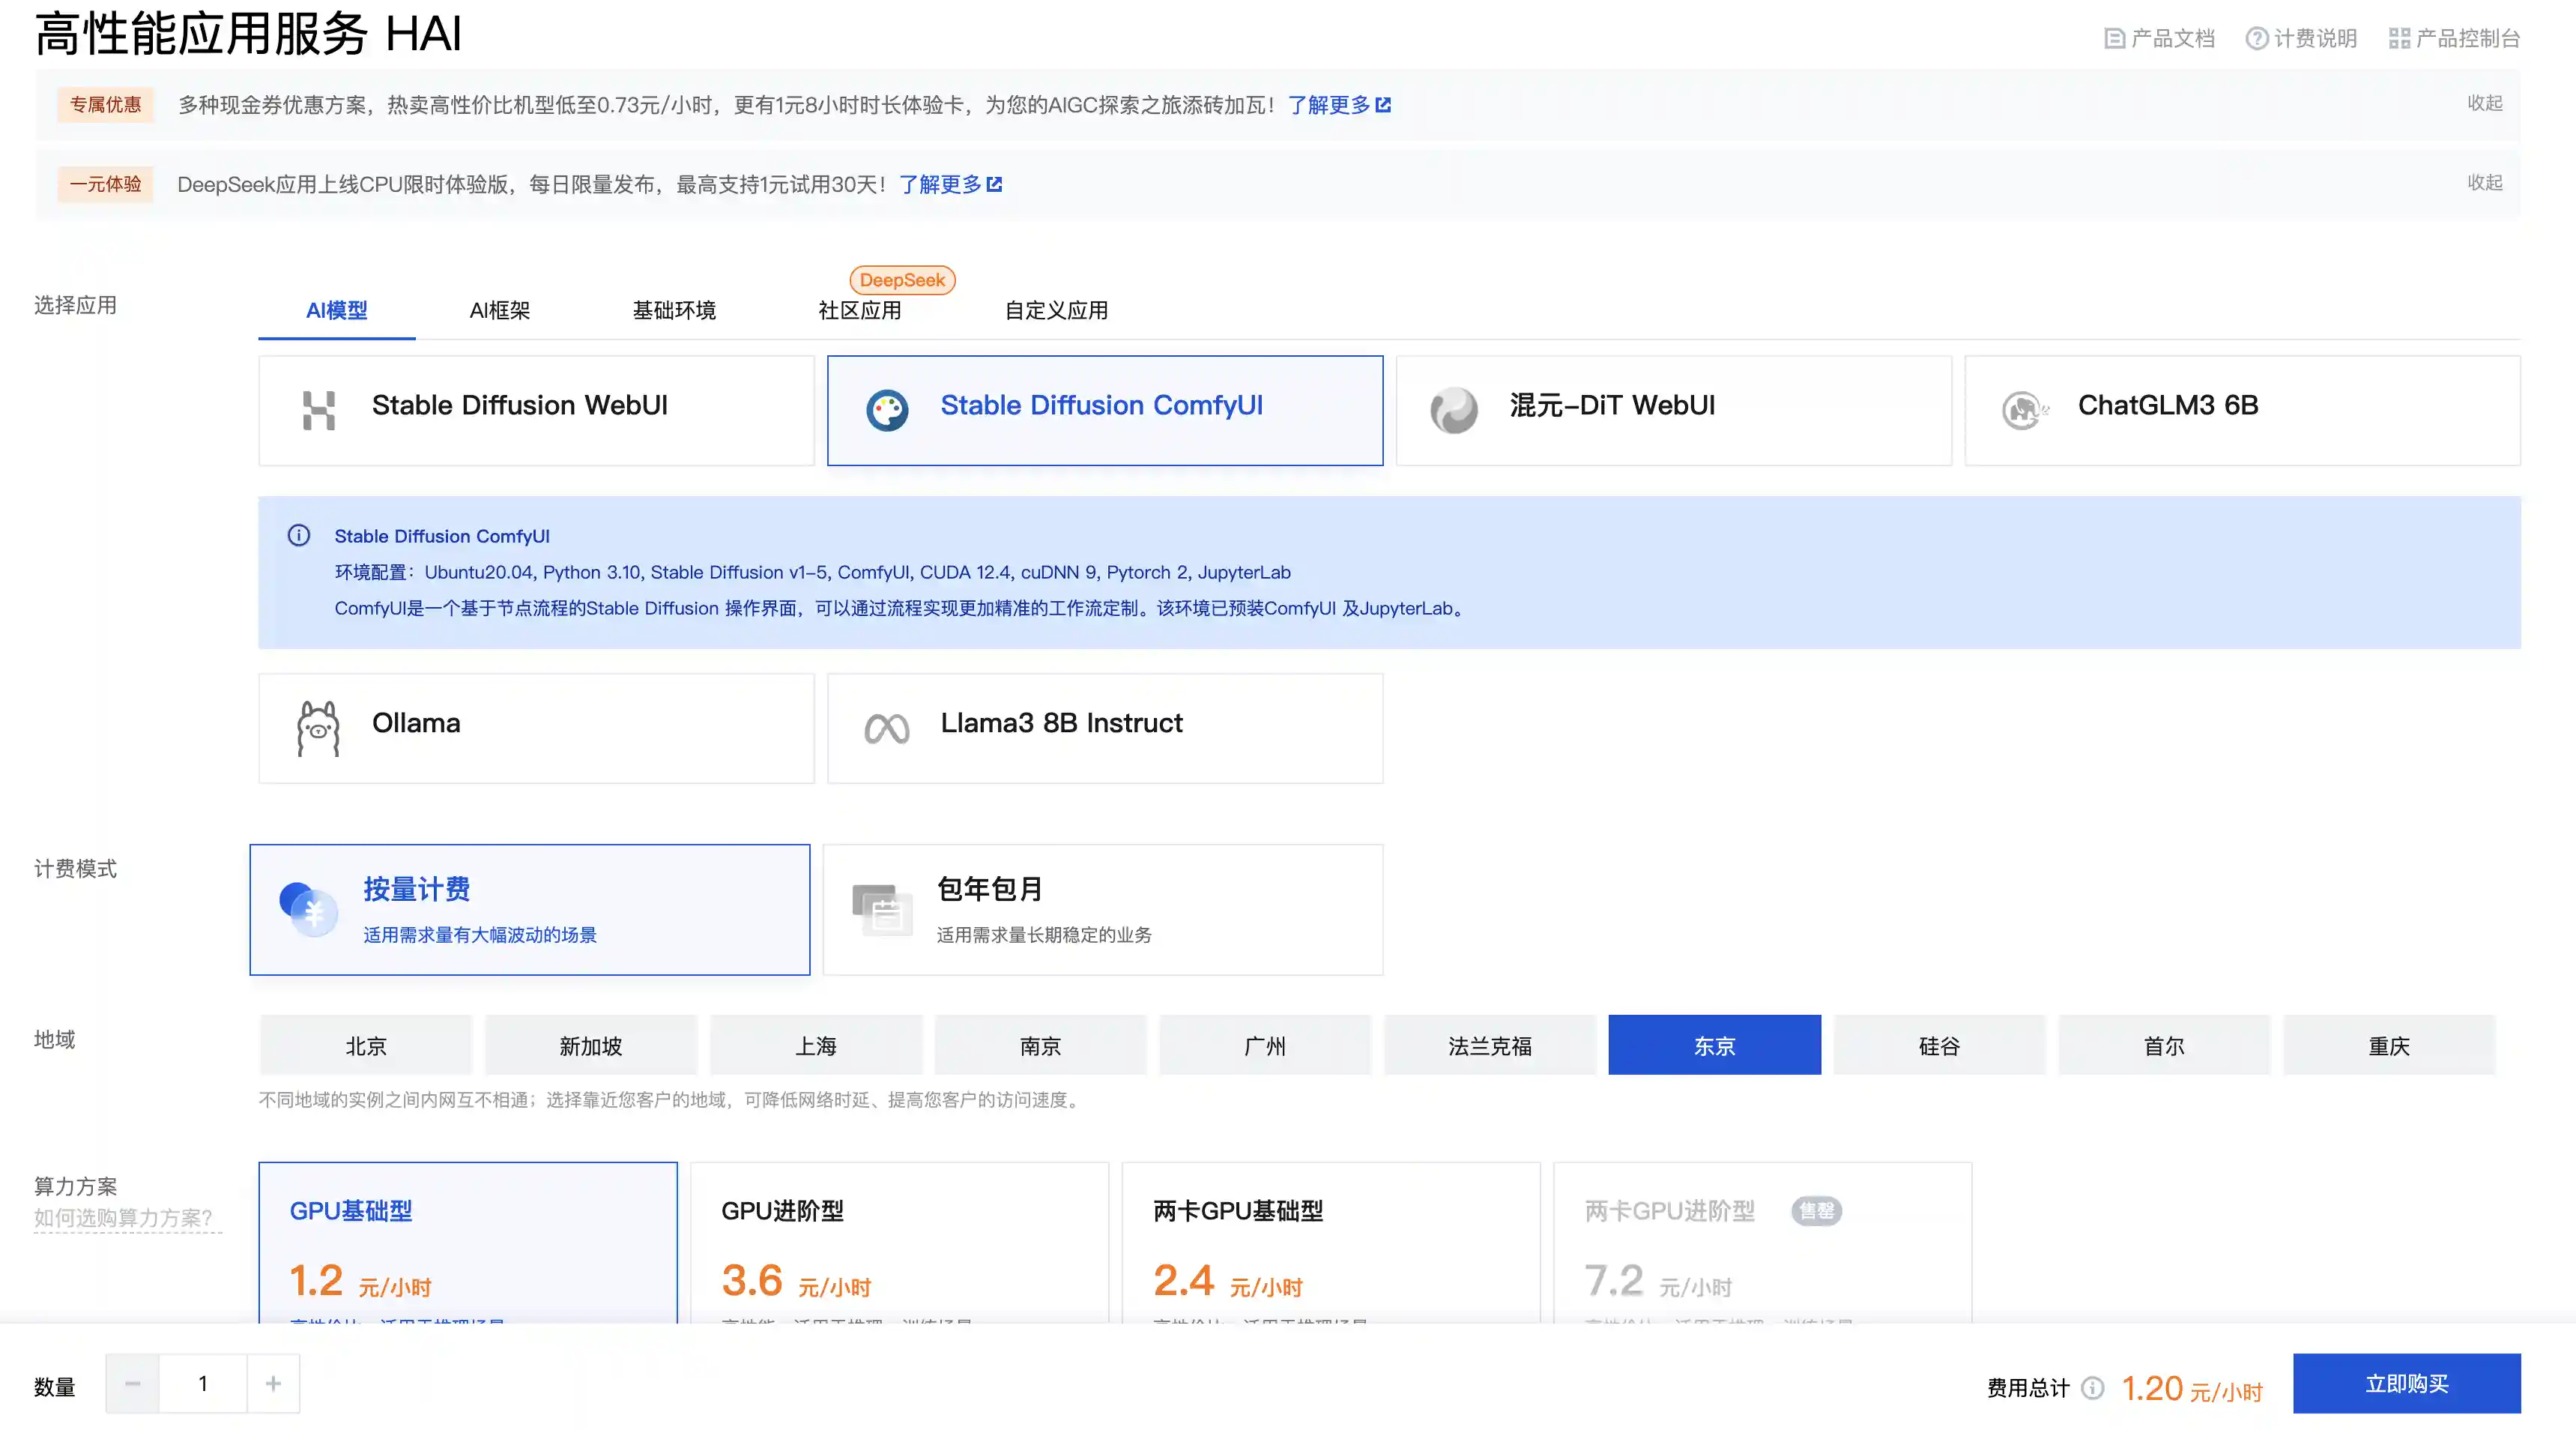The height and width of the screenshot is (1430, 2576).
Task: Open 如何选购算力方案 help hint
Action: (x=123, y=1217)
